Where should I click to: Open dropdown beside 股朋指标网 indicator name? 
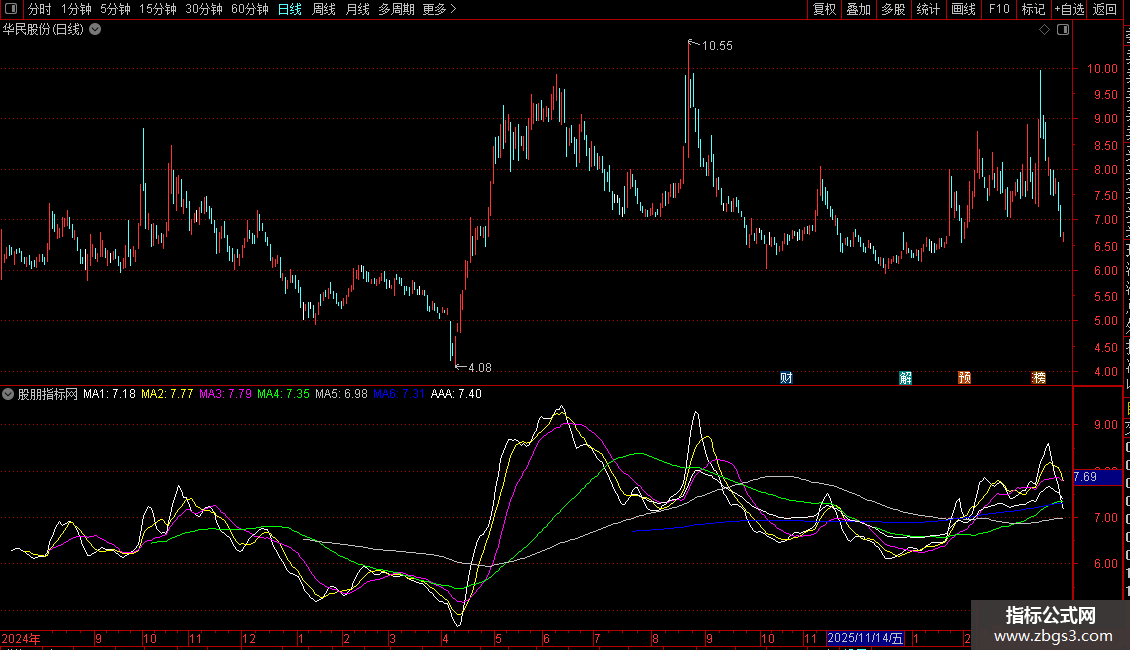point(8,394)
